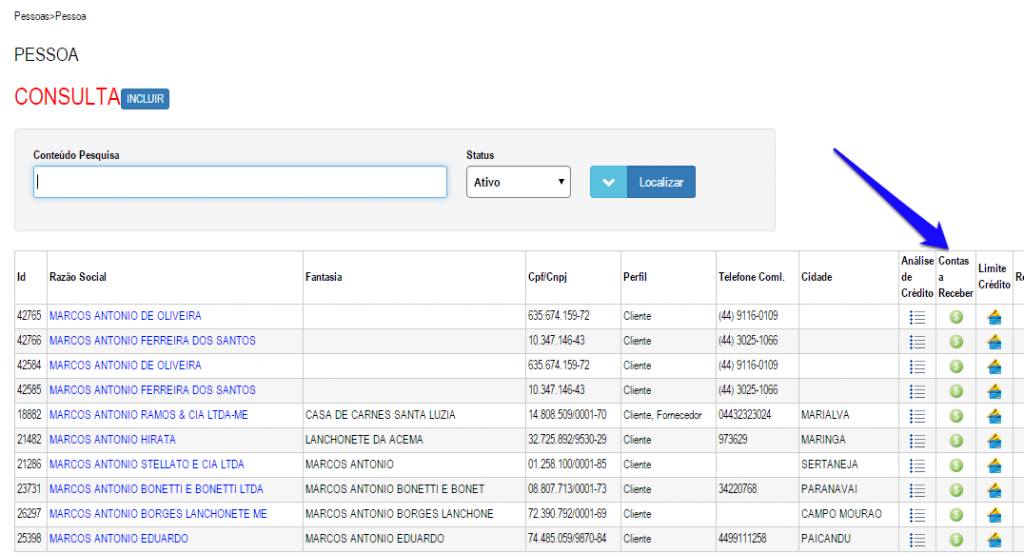The width and height of the screenshot is (1024, 554).
Task: Click Contas a Receber icon for id 42766
Action: click(956, 341)
